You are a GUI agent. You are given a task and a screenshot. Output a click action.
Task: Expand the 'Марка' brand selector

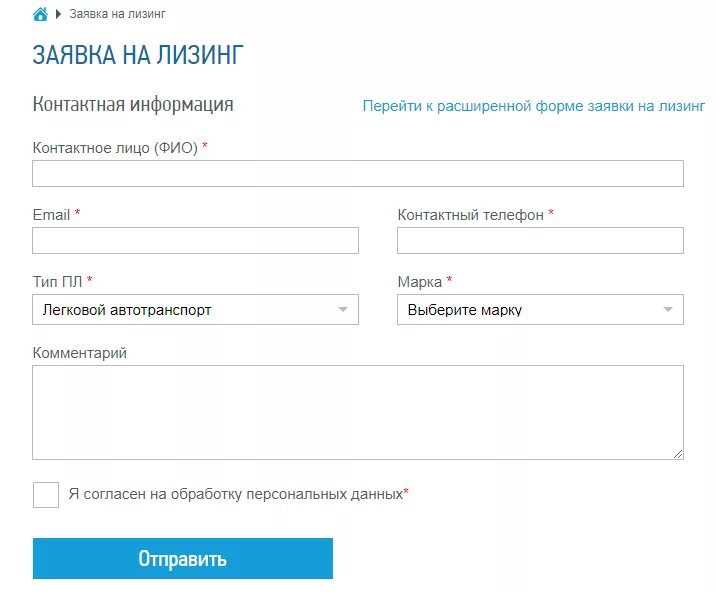540,310
